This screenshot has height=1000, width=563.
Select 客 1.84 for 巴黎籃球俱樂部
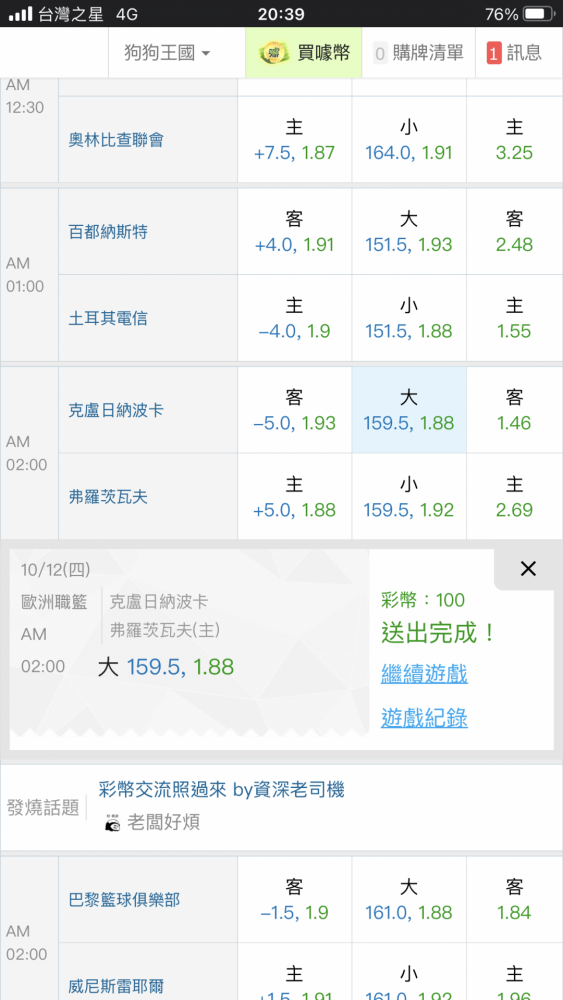515,900
